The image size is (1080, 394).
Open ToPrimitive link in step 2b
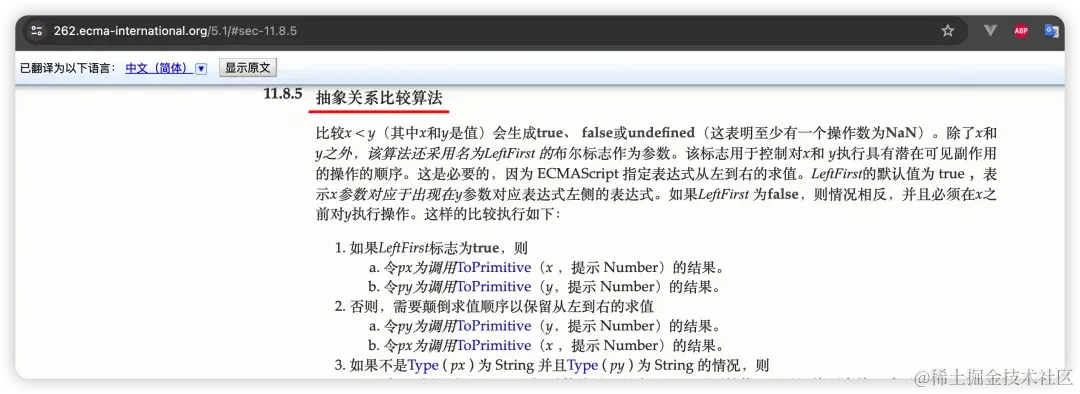(494, 345)
